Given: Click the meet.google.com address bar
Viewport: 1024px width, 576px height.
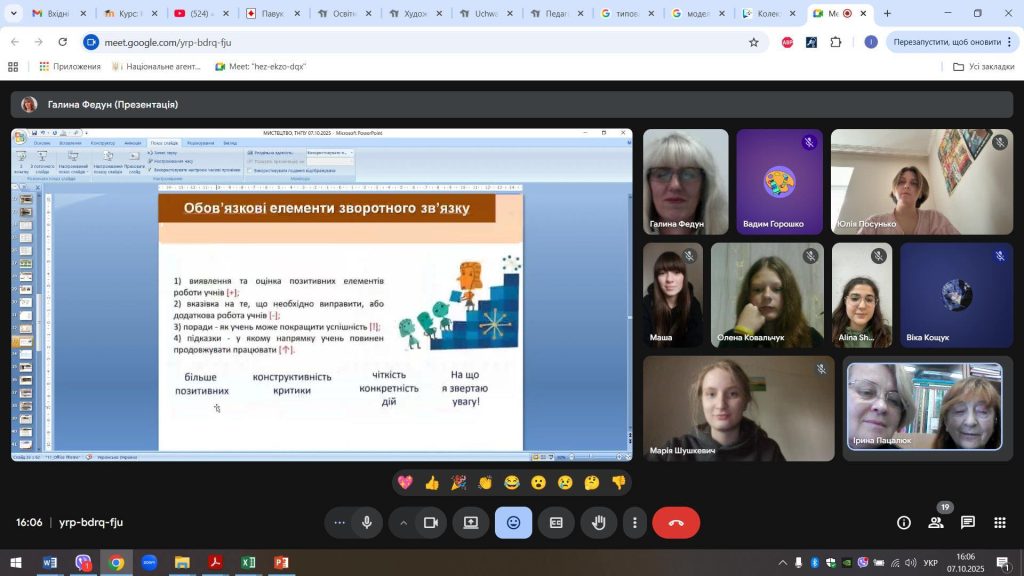Looking at the screenshot, I should [400, 42].
